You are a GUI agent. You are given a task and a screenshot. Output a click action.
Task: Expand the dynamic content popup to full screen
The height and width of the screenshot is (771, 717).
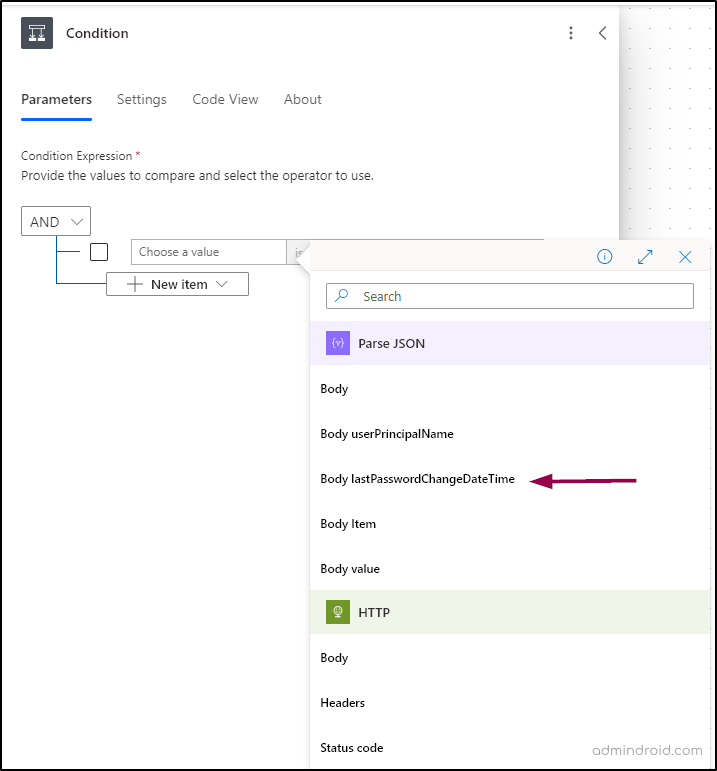645,257
